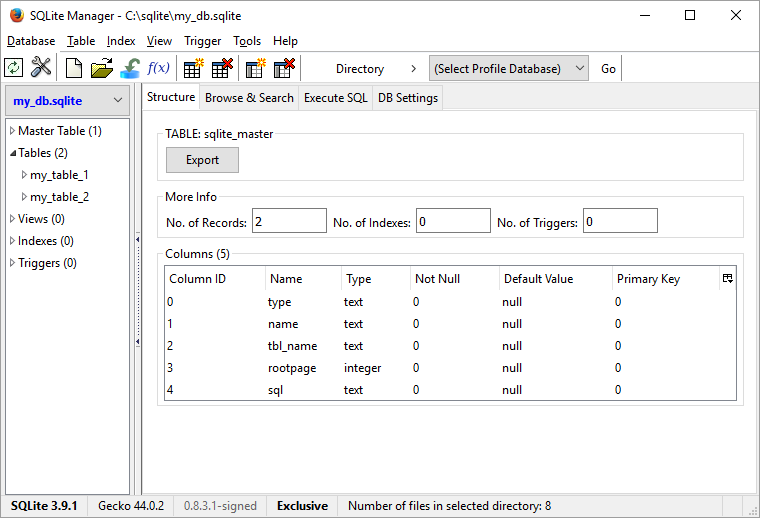This screenshot has height=518, width=760.
Task: Open the View menu
Action: tap(159, 41)
